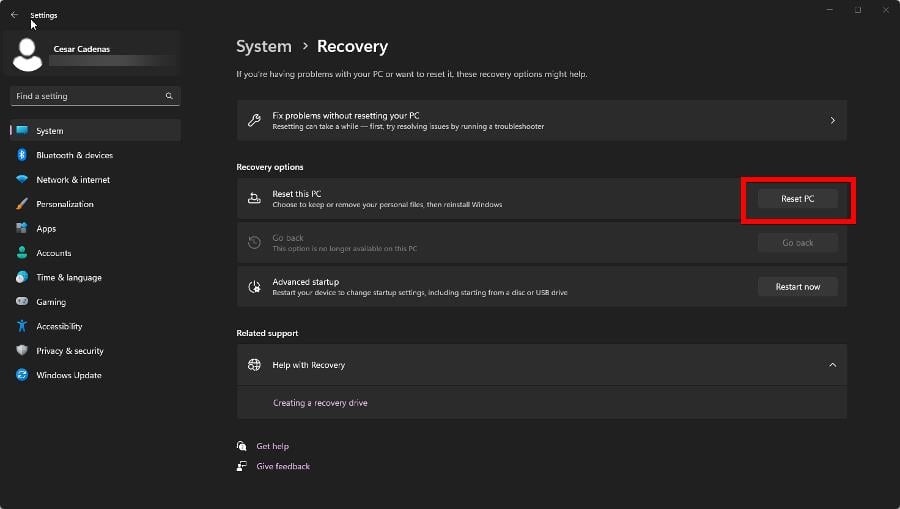This screenshot has height=509, width=900.
Task: Click the System monitor icon in sidebar
Action: point(22,130)
